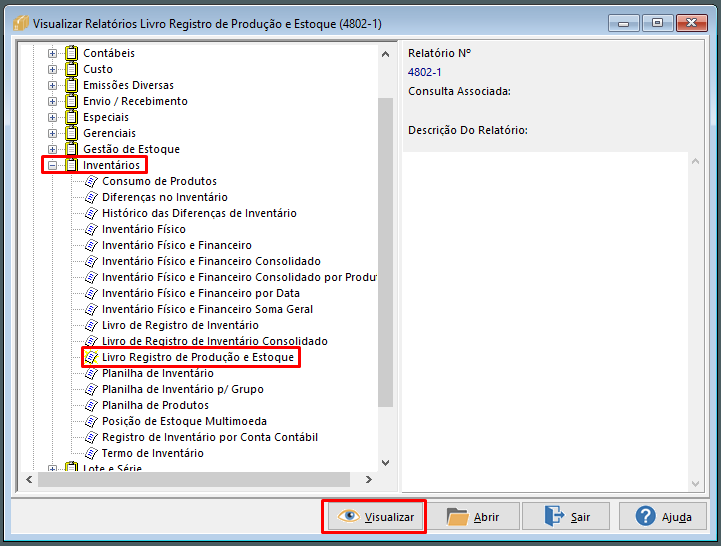Select Consumo de Produtos report
The height and width of the screenshot is (546, 721).
click(x=159, y=181)
